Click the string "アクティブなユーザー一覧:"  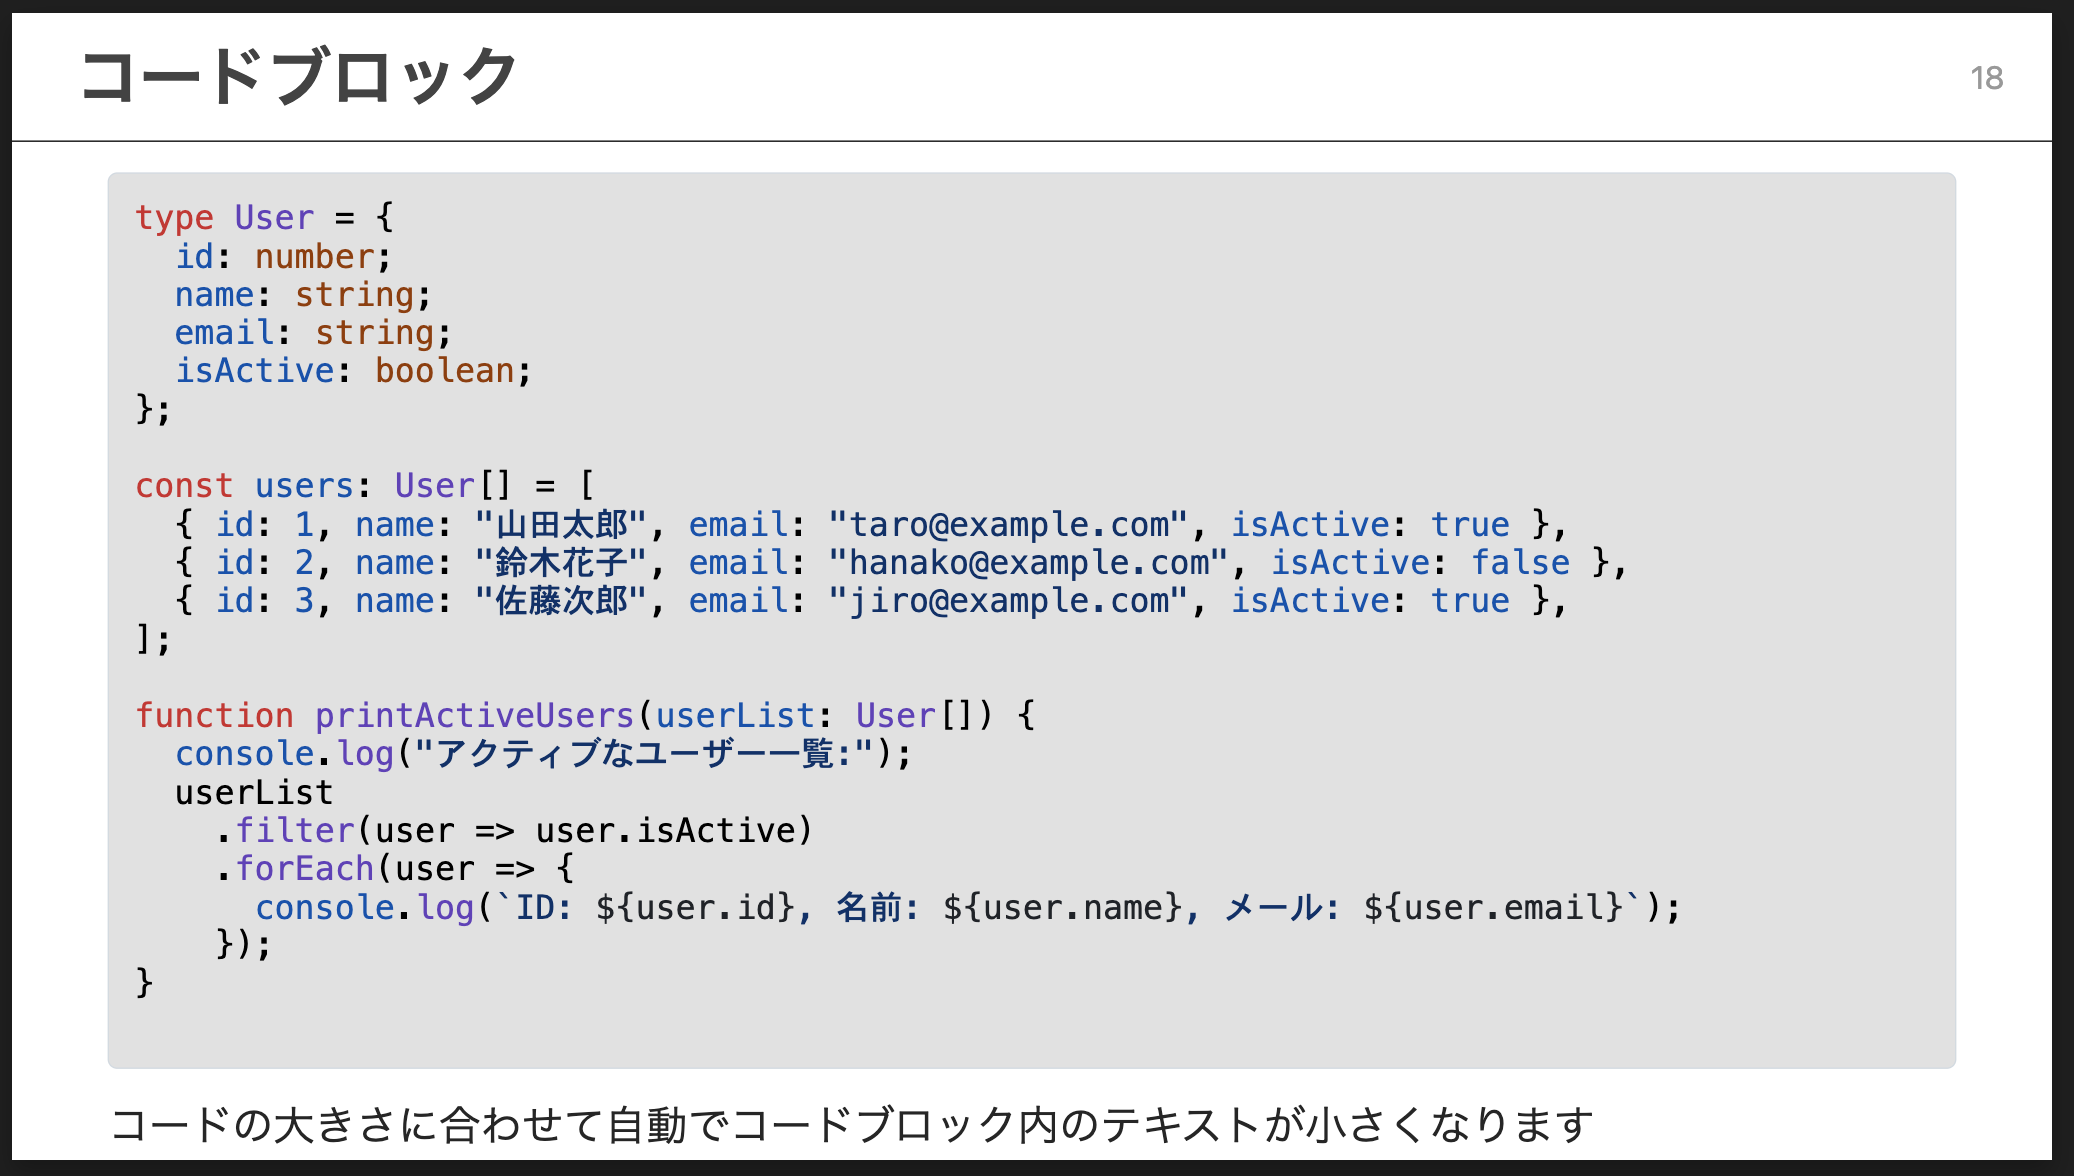tap(645, 753)
